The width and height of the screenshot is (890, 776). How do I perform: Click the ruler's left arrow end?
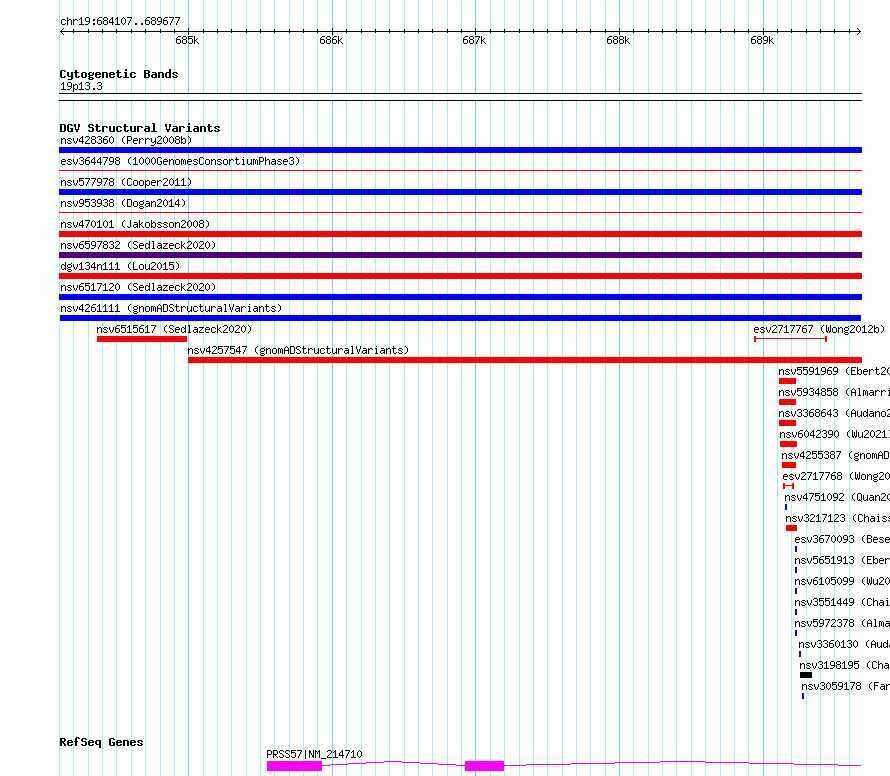62,32
